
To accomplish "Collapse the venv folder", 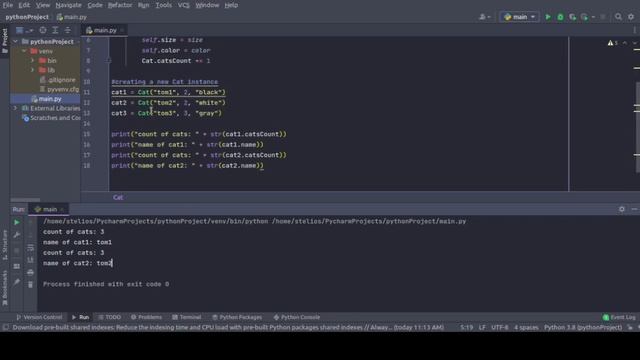I will click(24, 51).
